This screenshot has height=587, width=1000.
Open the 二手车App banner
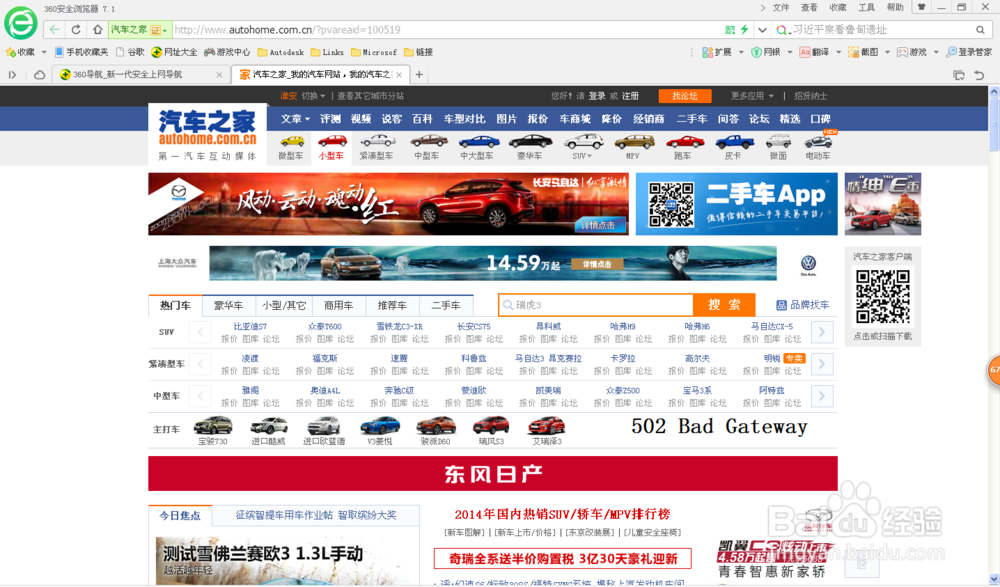[x=737, y=204]
